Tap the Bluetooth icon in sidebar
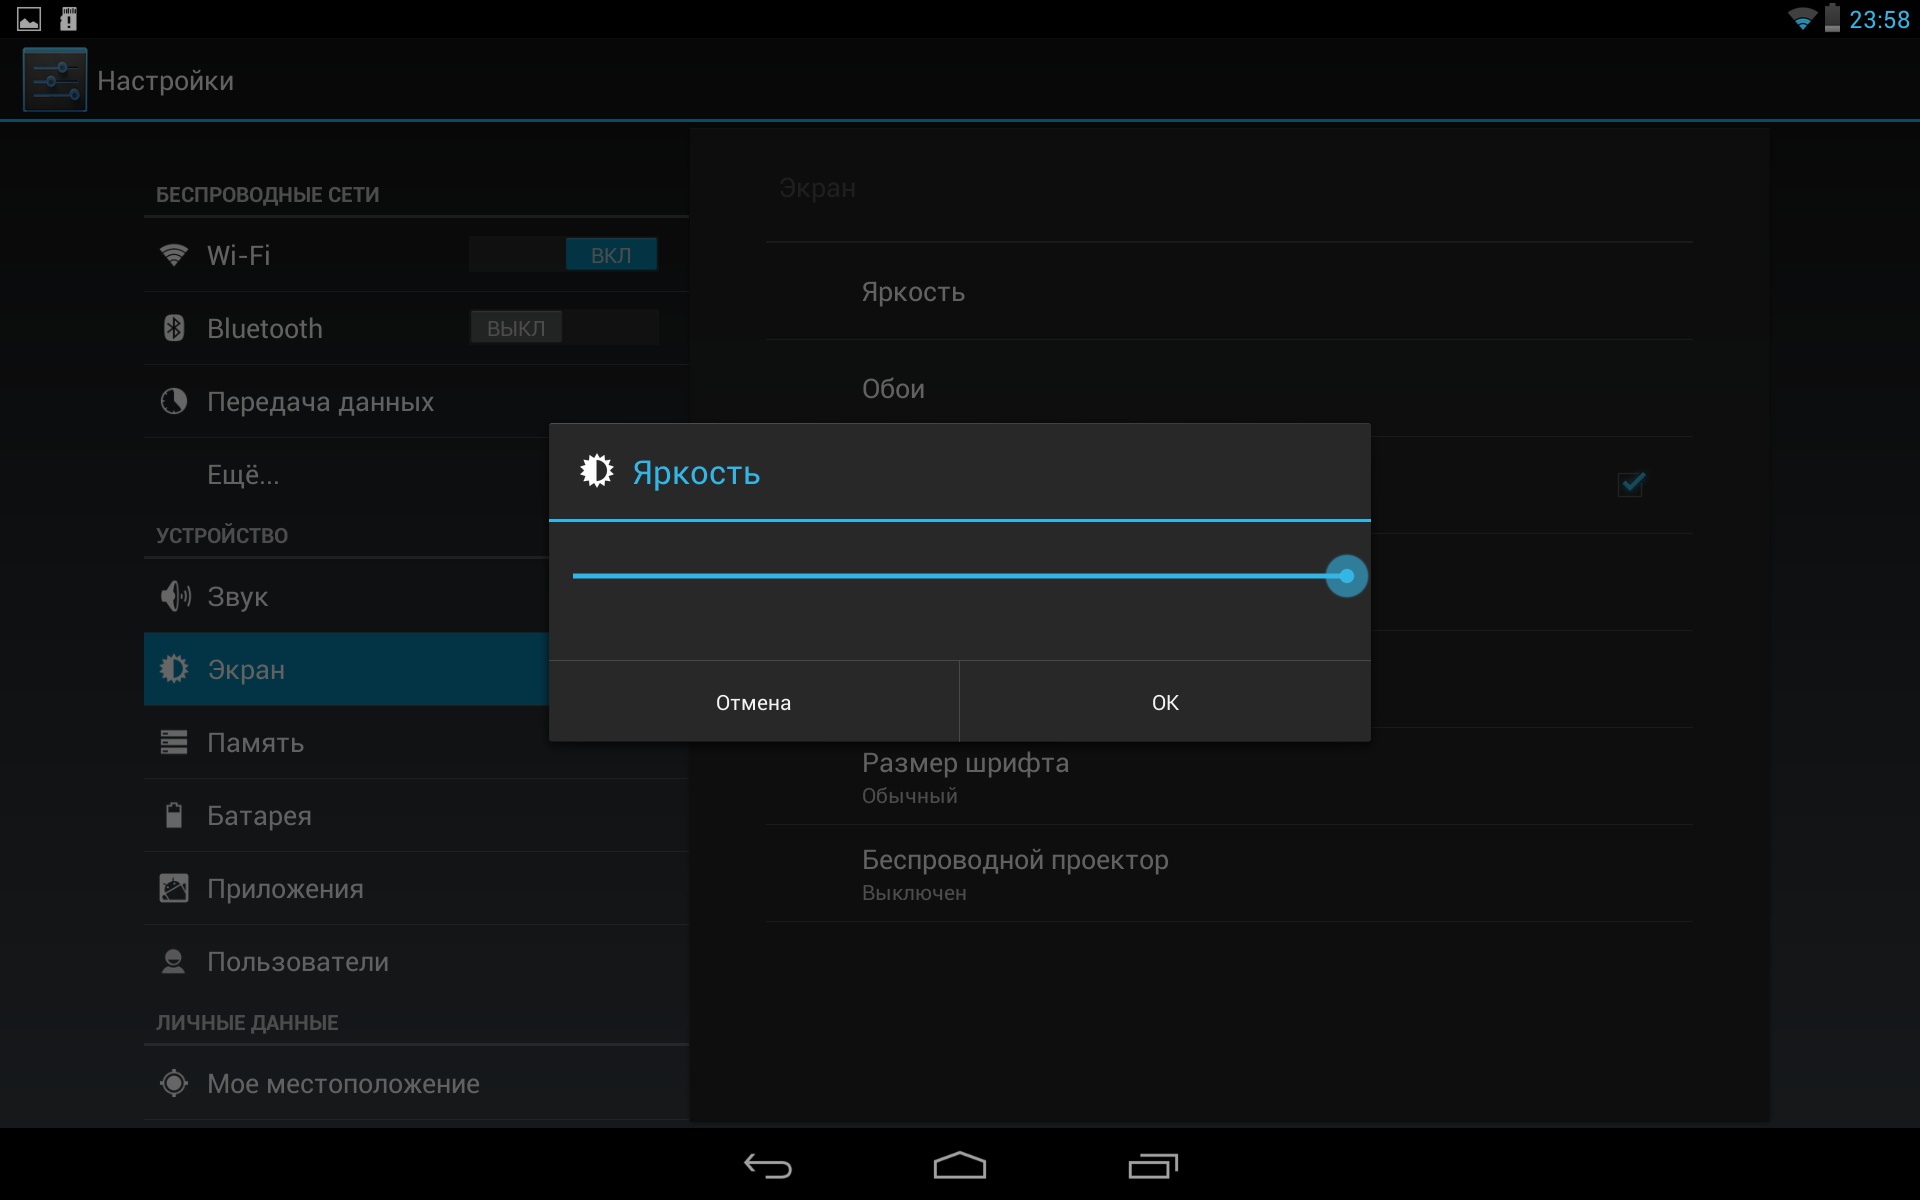Image resolution: width=1920 pixels, height=1200 pixels. pos(174,328)
